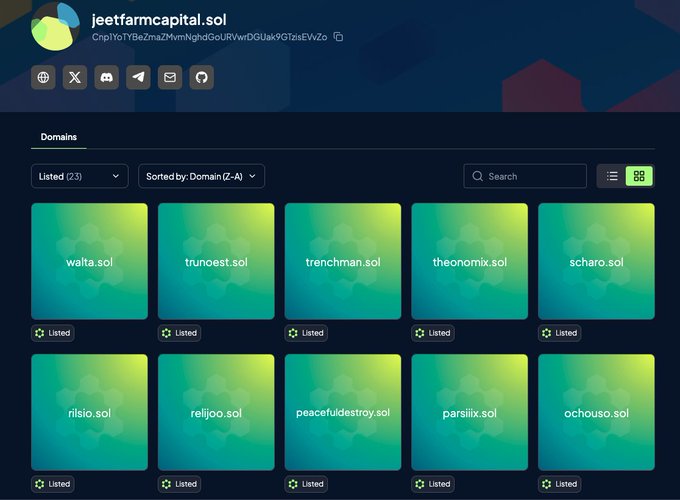Screen dimensions: 680x500
Task: Copy the wallet address with copy icon
Action: click(x=338, y=37)
